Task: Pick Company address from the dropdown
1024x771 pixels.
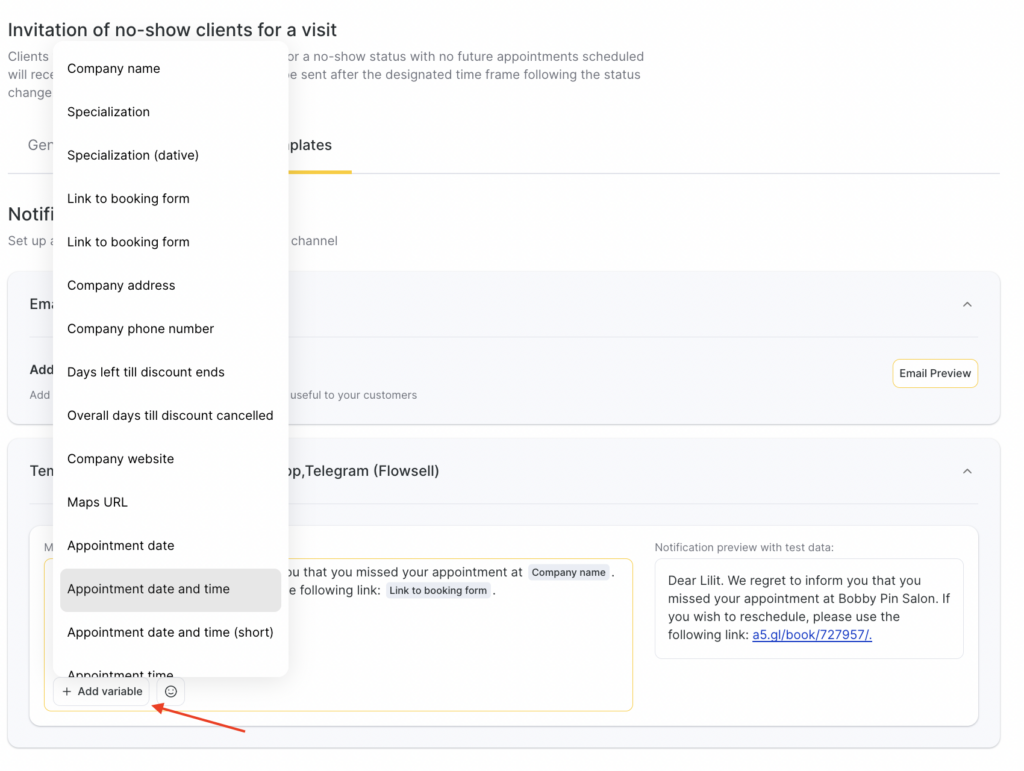Action: pyautogui.click(x=121, y=285)
